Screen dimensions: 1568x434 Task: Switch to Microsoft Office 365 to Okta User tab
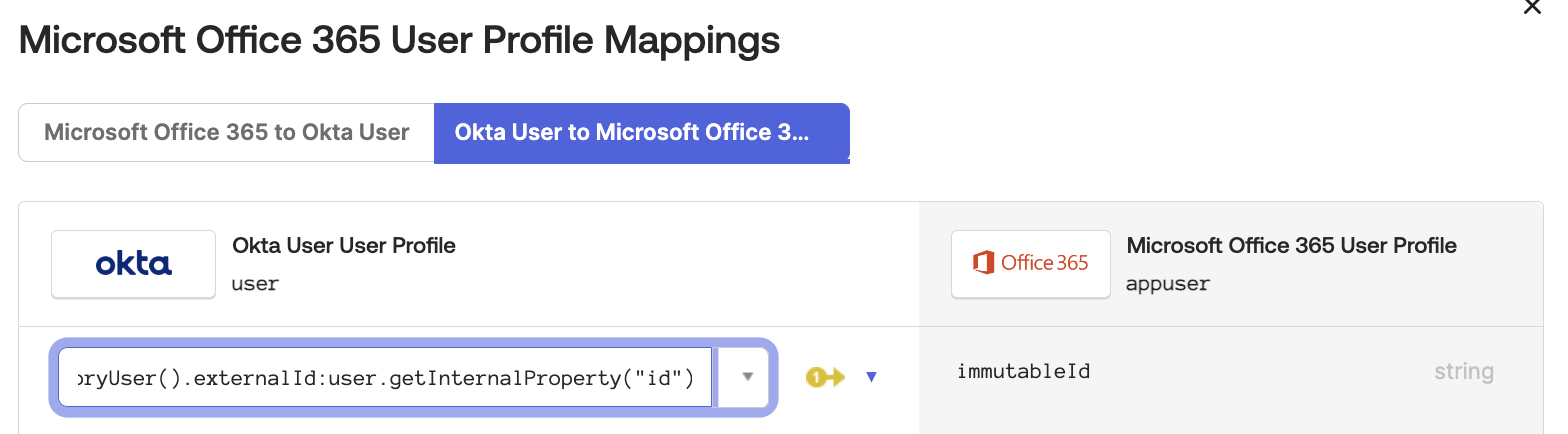point(227,133)
